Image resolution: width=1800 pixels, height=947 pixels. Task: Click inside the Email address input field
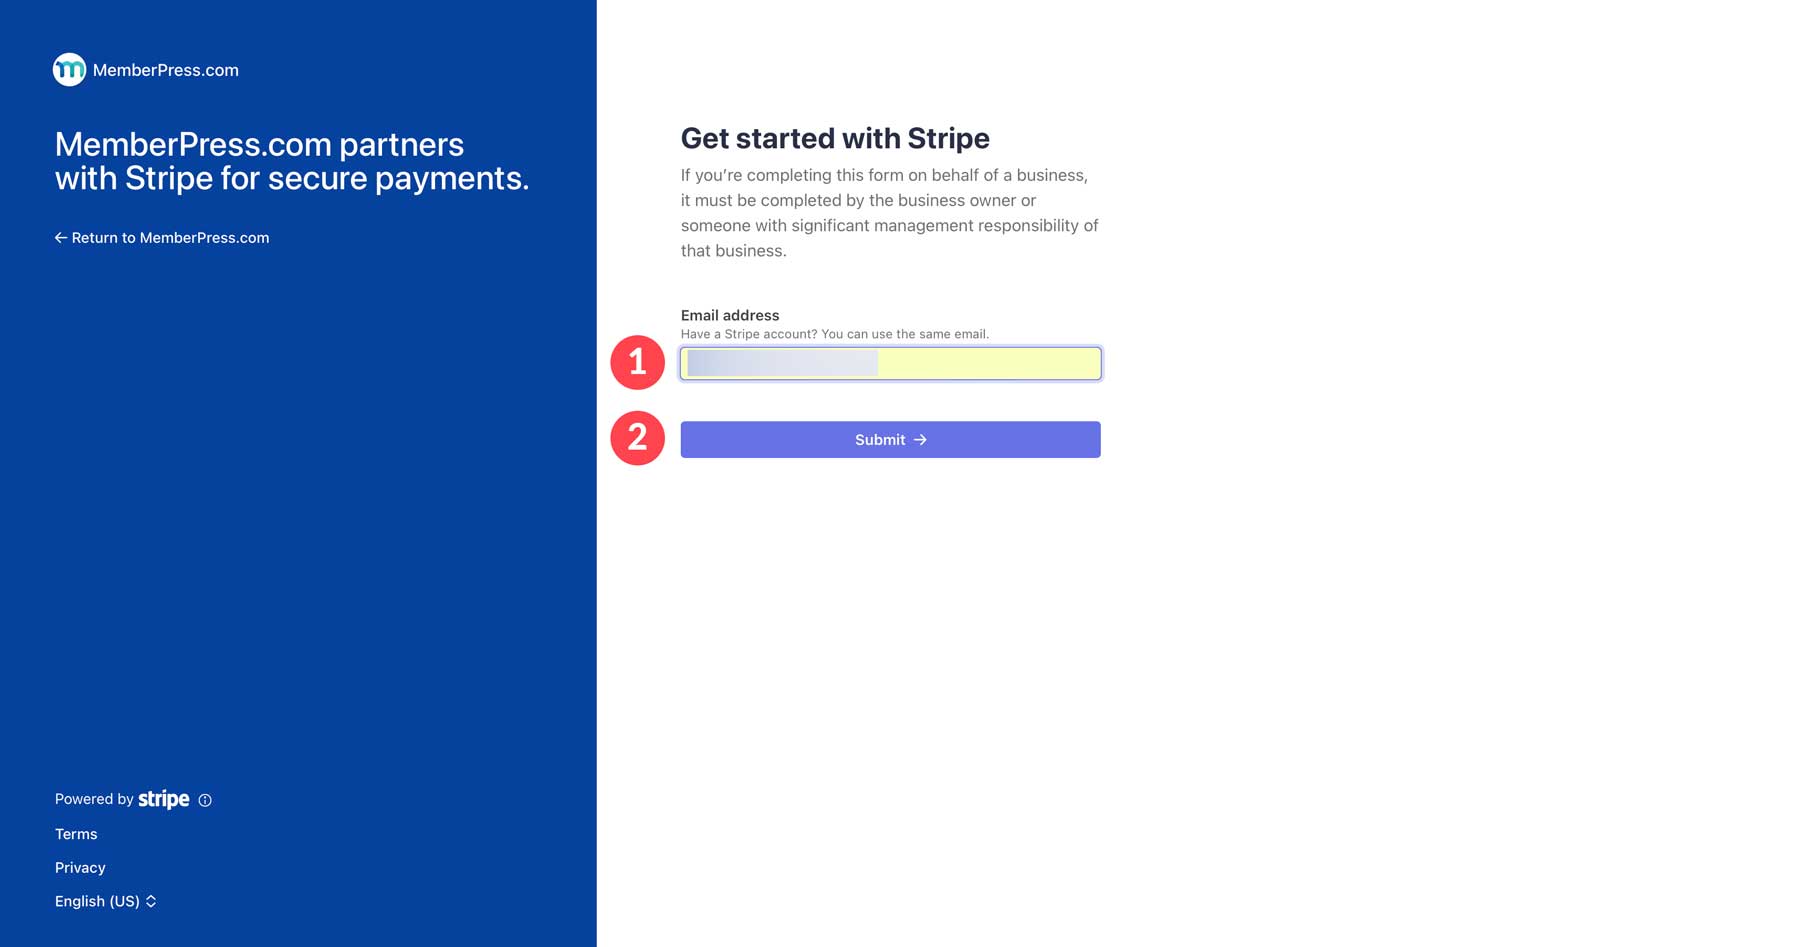[x=890, y=363]
